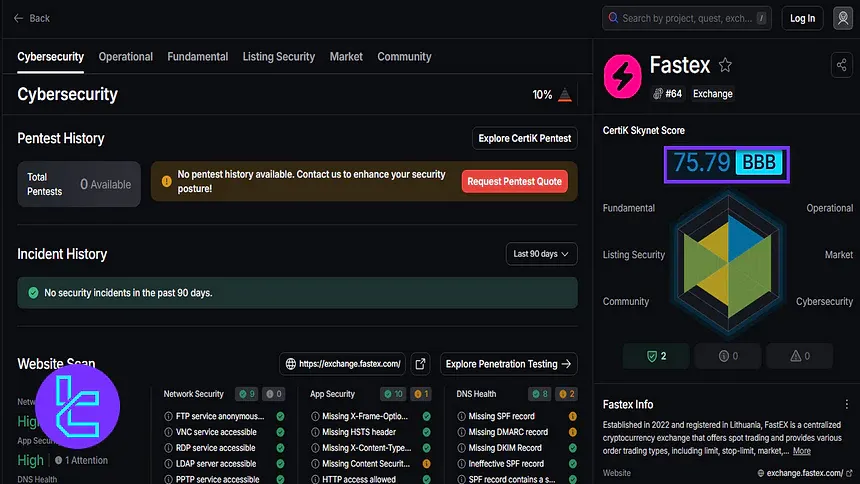Click the #64 ranking badge
860x484 pixels.
(x=667, y=94)
